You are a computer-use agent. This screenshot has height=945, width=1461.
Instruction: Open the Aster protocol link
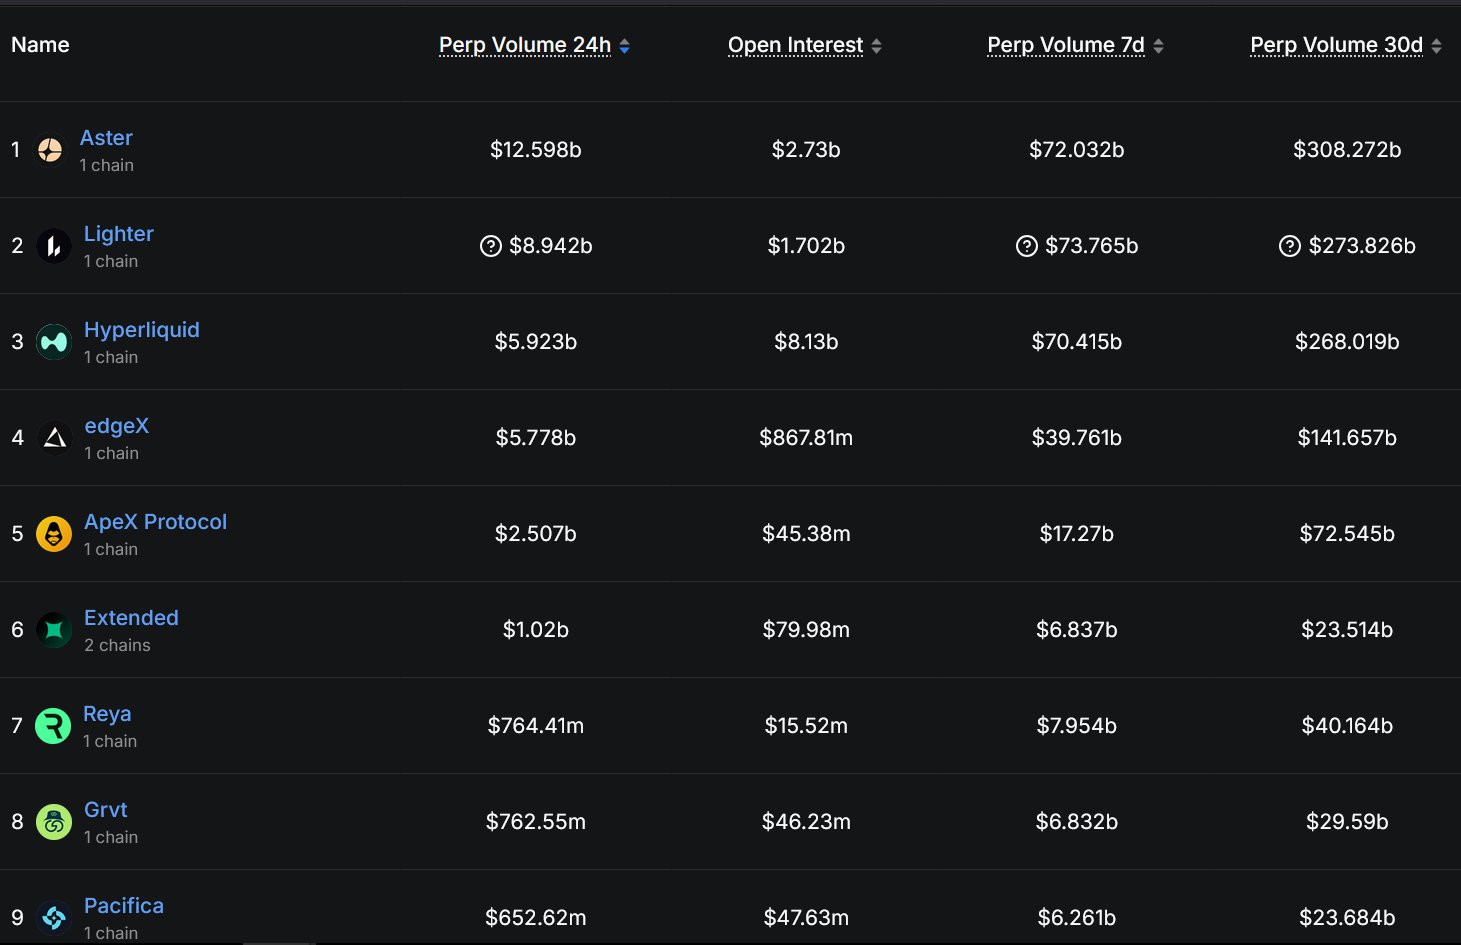(106, 138)
